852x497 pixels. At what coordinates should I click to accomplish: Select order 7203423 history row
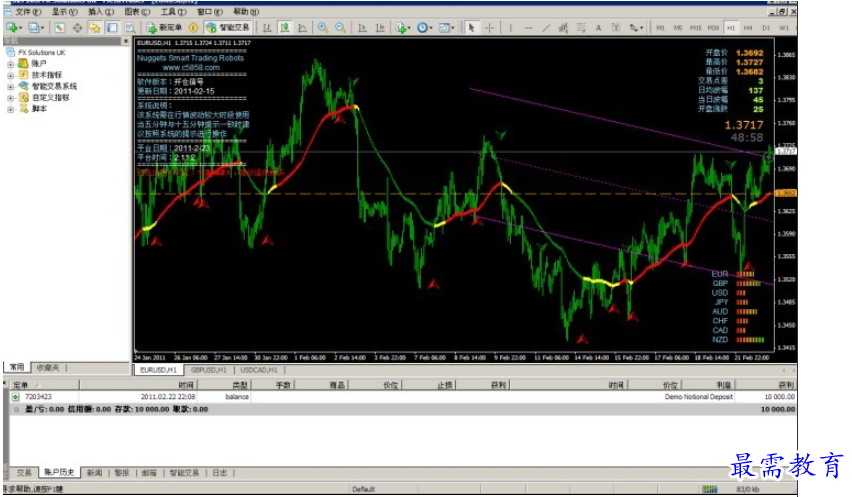click(403, 397)
